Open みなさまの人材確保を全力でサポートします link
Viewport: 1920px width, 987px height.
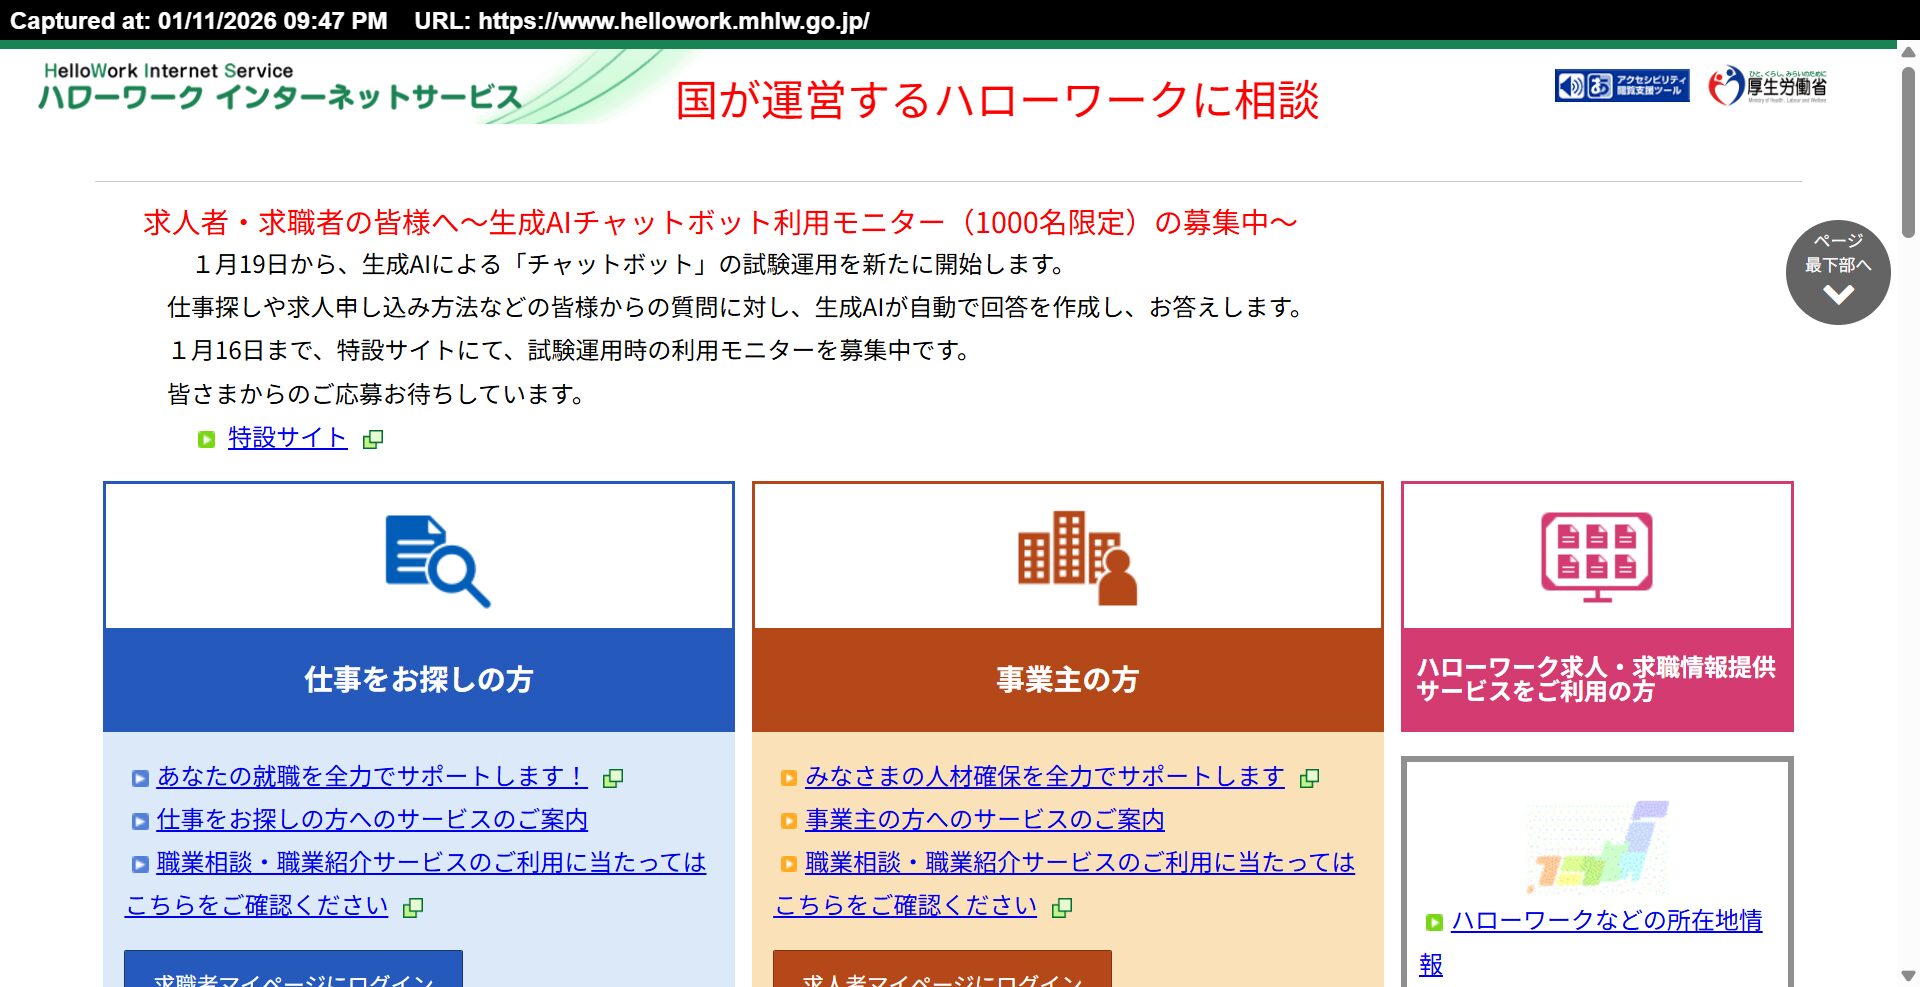pyautogui.click(x=1045, y=776)
